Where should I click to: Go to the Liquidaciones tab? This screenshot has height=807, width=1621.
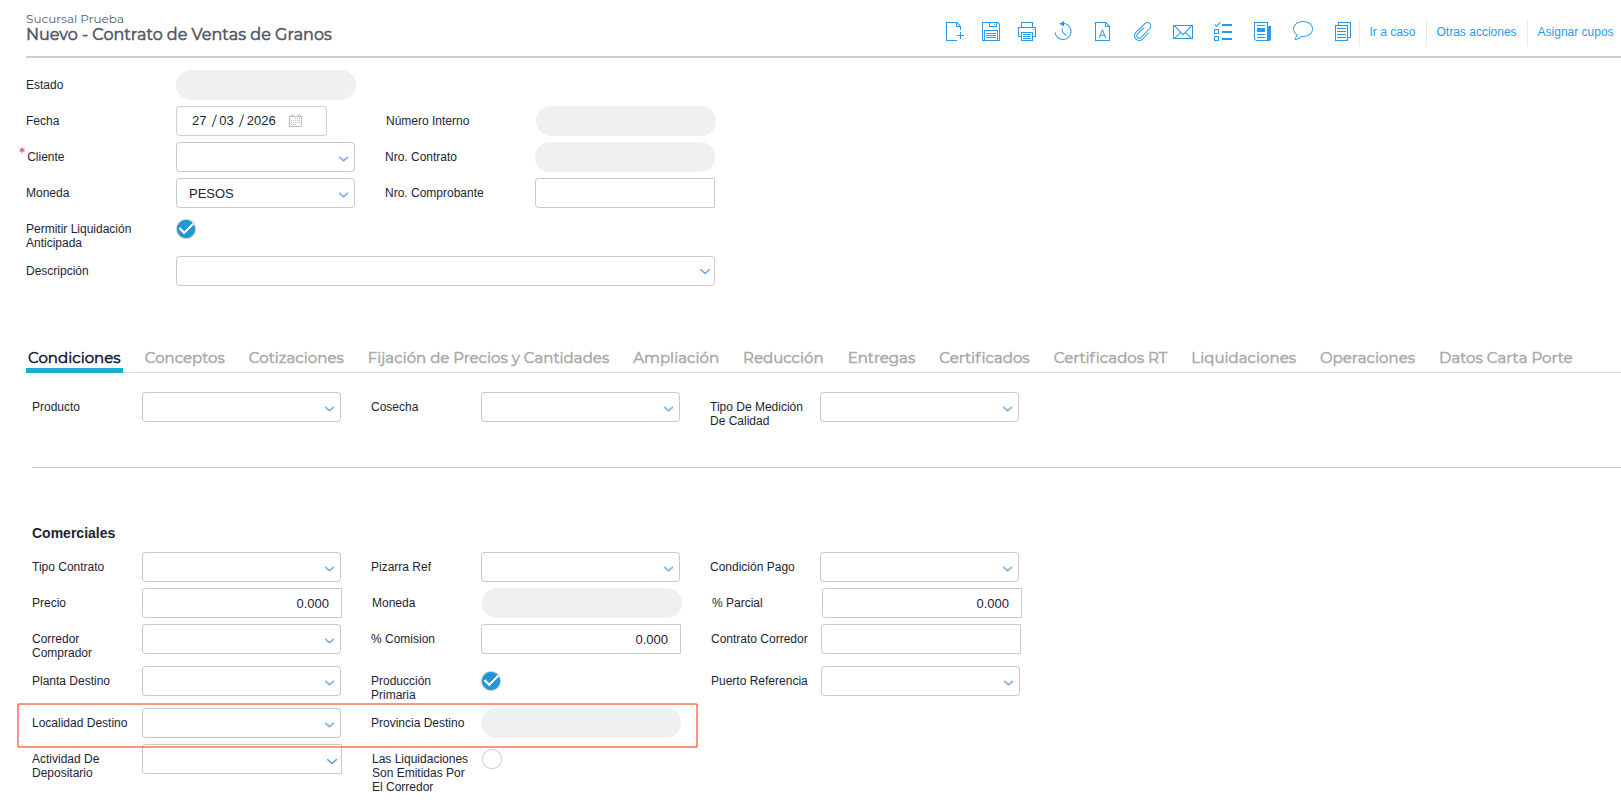1243,358
